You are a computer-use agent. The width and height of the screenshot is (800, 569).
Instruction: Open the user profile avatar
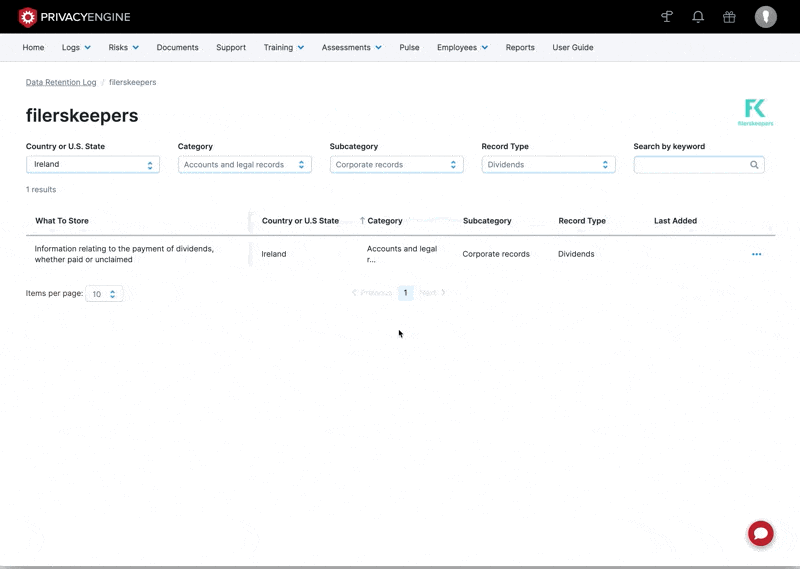tap(765, 17)
